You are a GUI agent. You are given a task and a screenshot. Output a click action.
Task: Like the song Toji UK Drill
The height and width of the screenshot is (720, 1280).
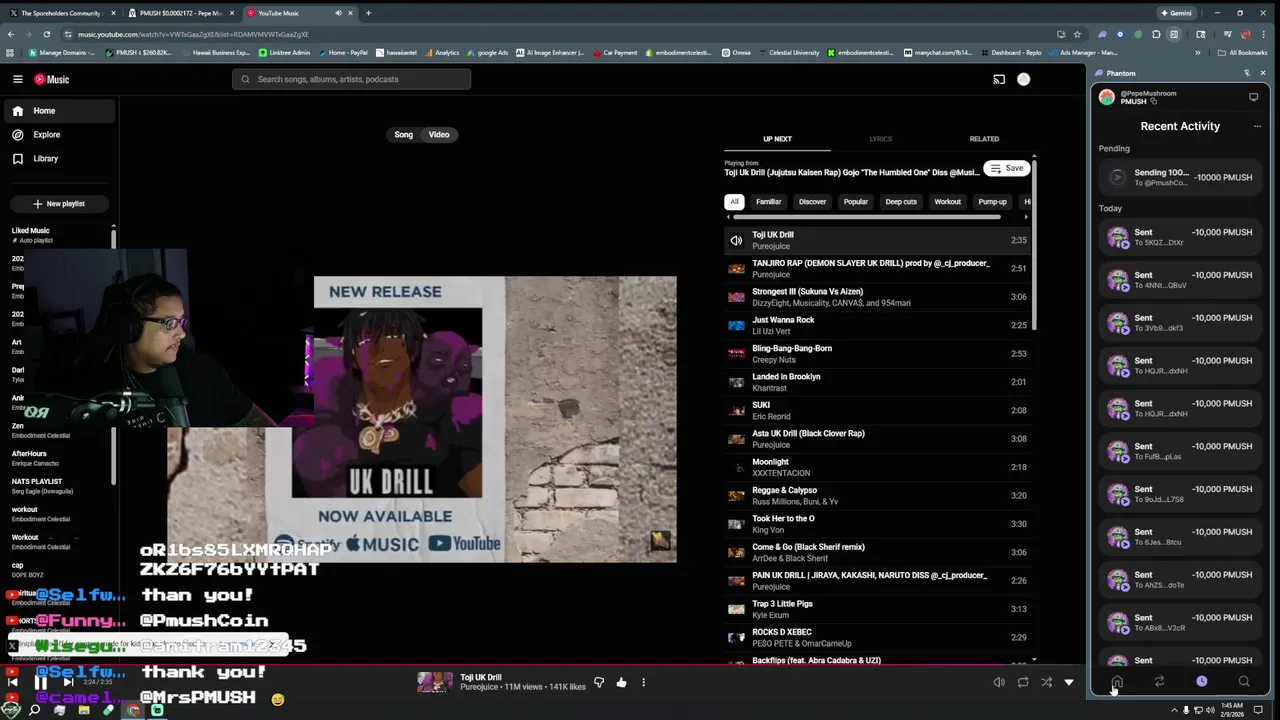pos(621,682)
